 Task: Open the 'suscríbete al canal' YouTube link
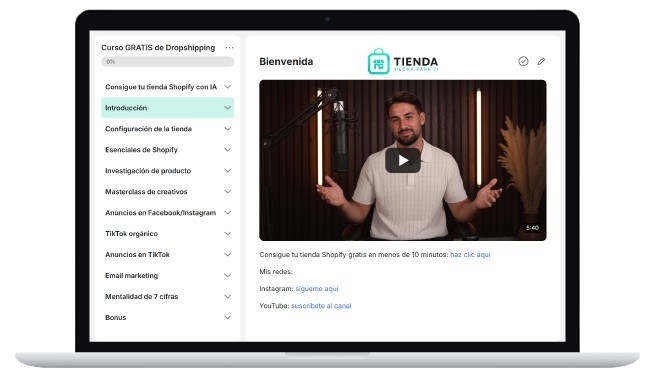321,306
